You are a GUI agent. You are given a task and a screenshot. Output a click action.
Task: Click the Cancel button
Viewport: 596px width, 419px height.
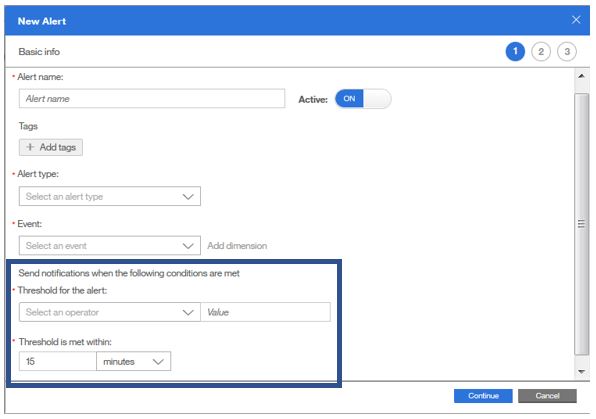pos(547,396)
